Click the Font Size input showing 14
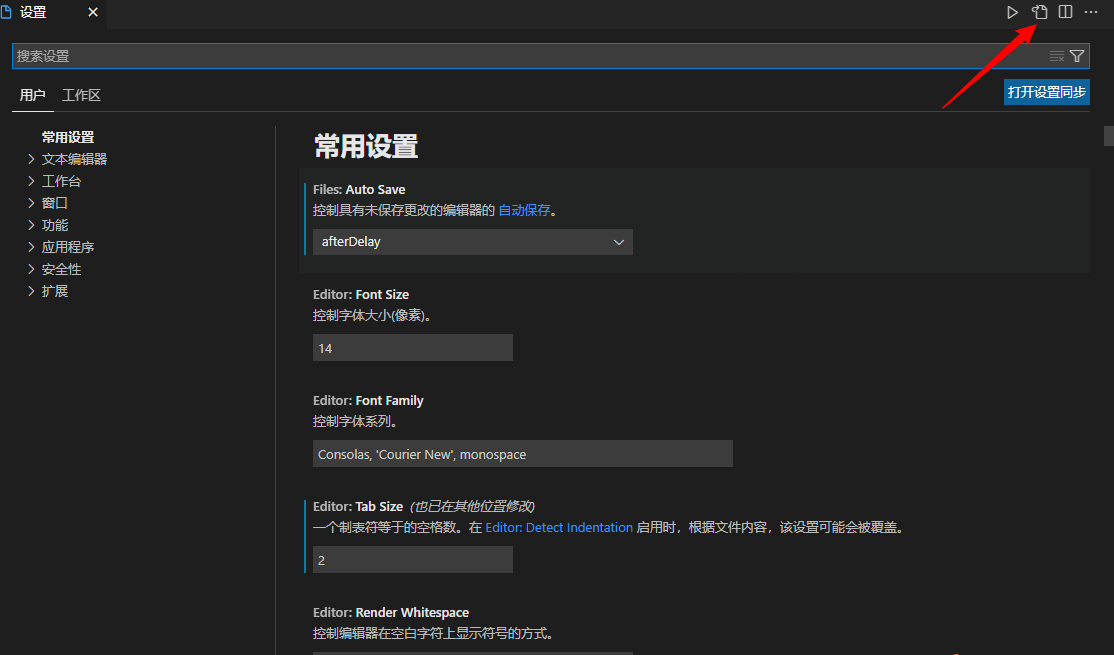The height and width of the screenshot is (655, 1114). pos(413,348)
